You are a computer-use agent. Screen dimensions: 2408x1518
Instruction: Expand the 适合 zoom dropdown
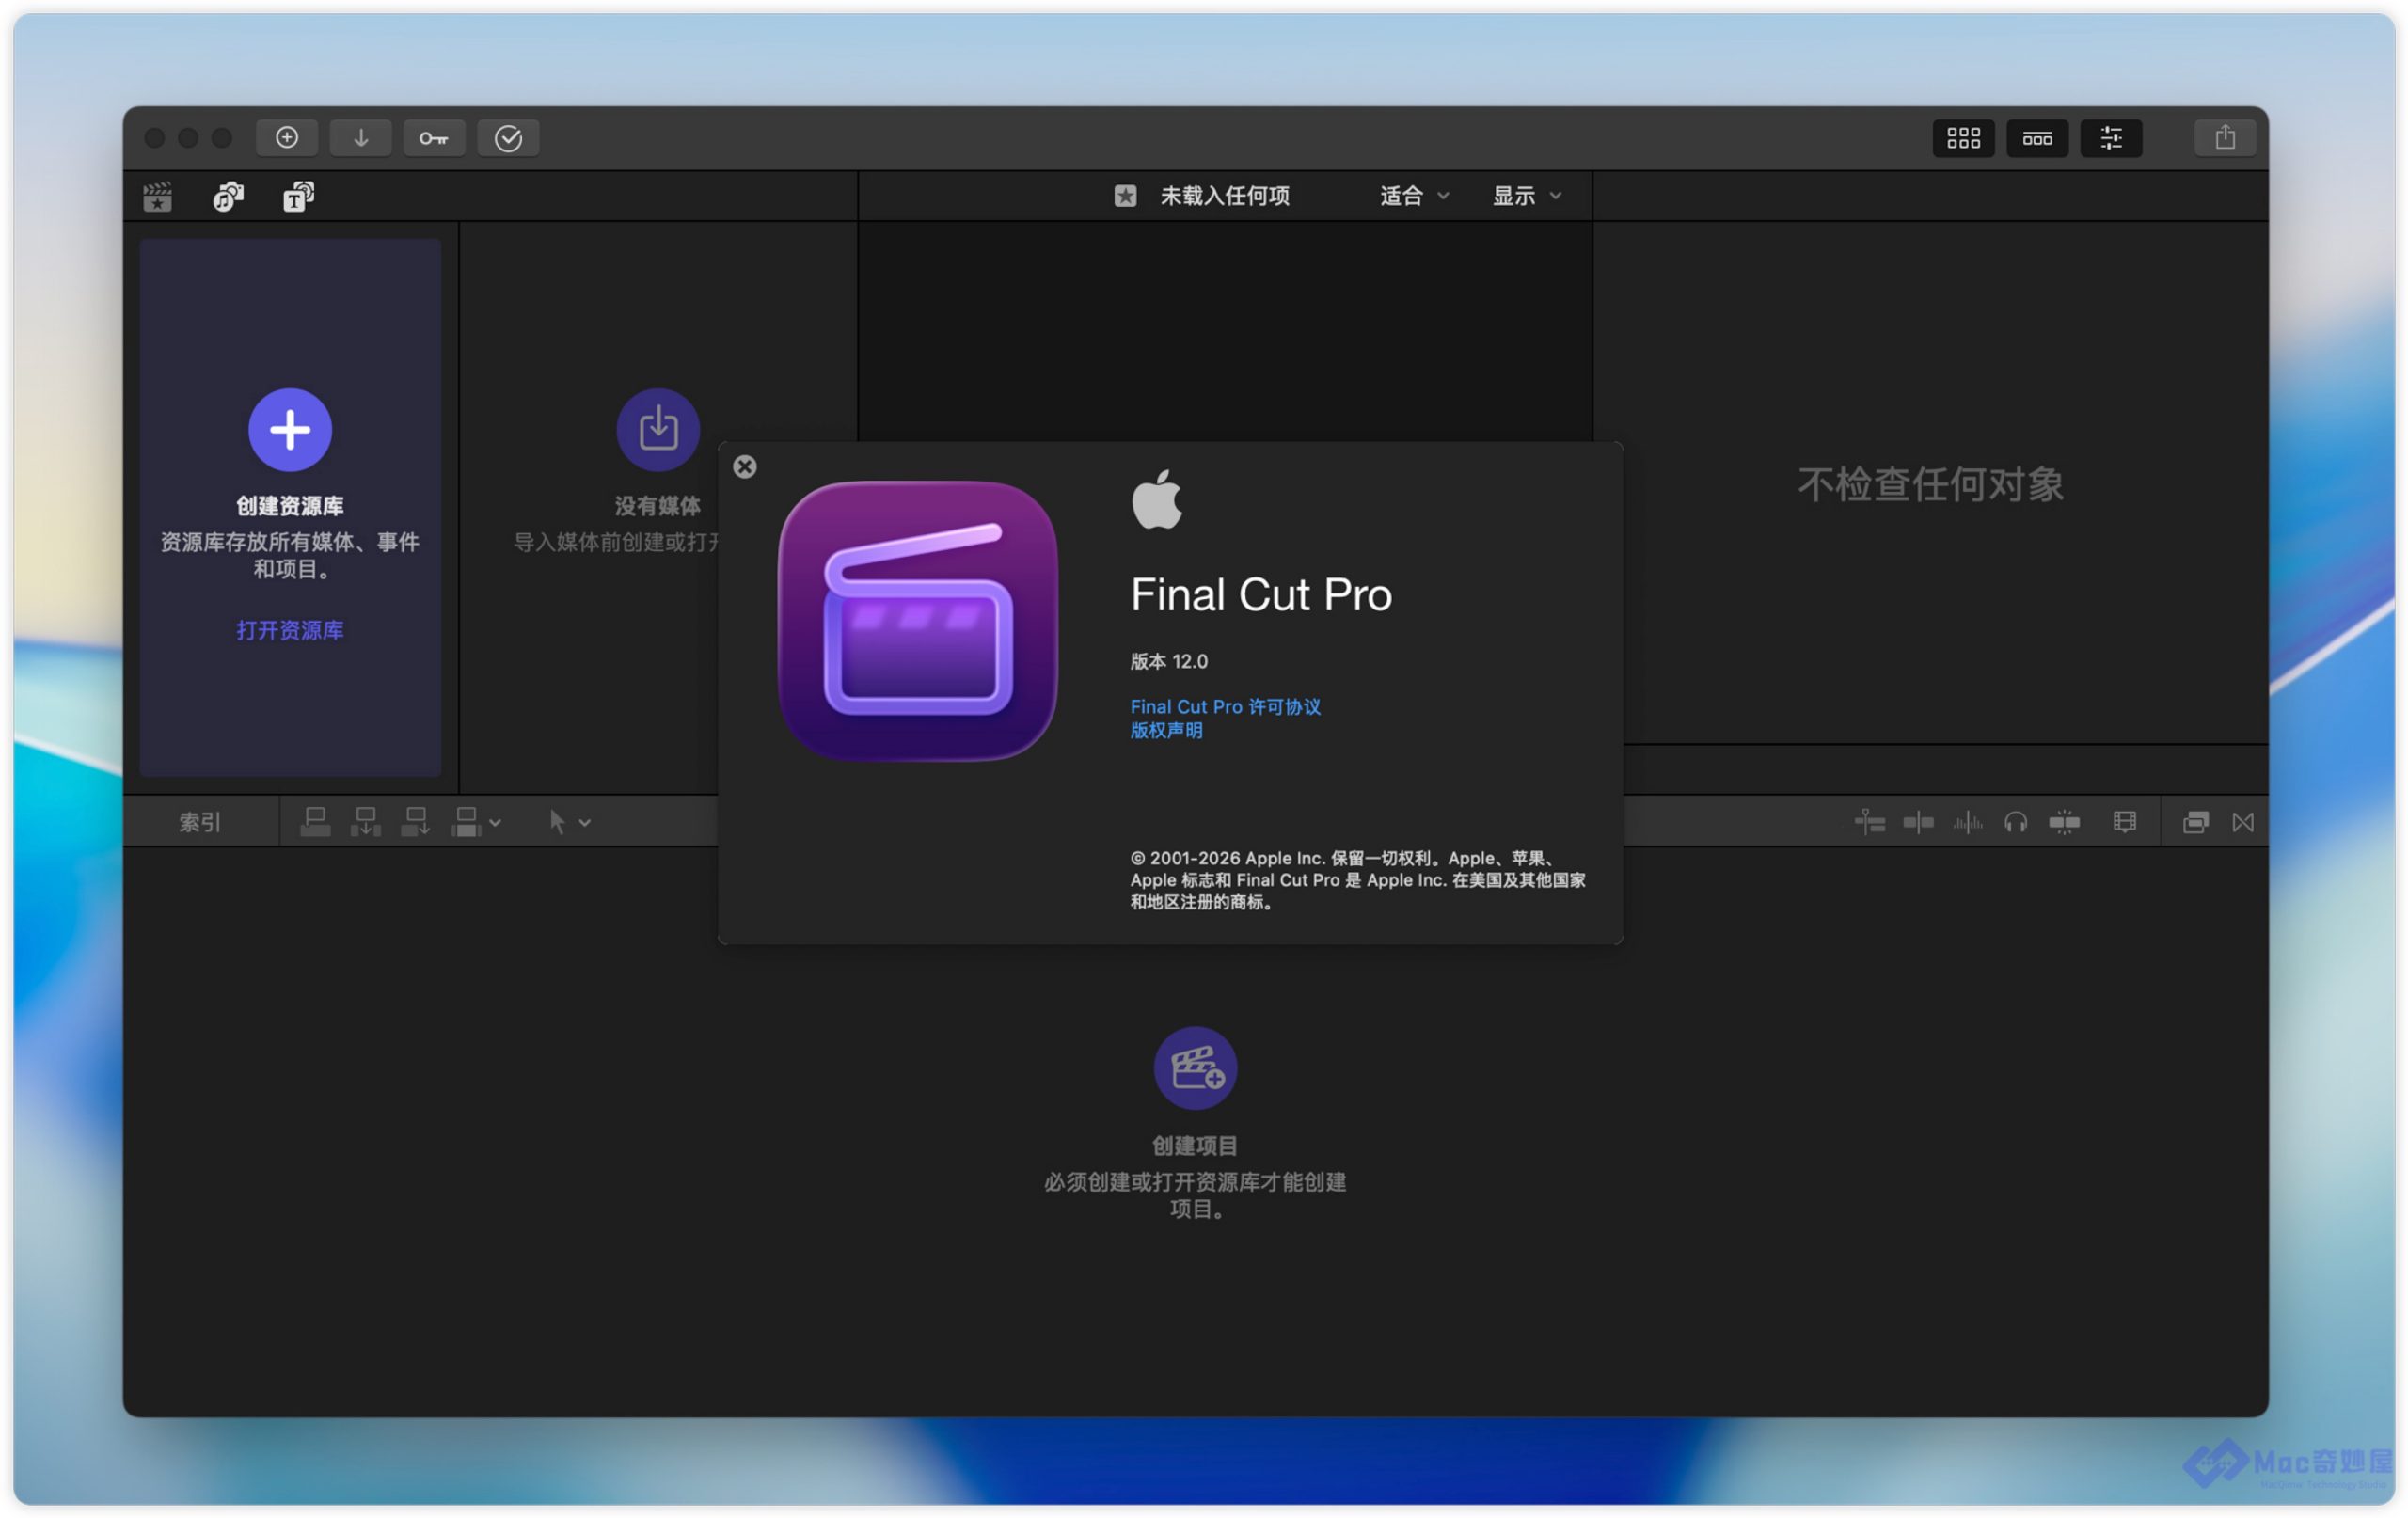[1414, 196]
